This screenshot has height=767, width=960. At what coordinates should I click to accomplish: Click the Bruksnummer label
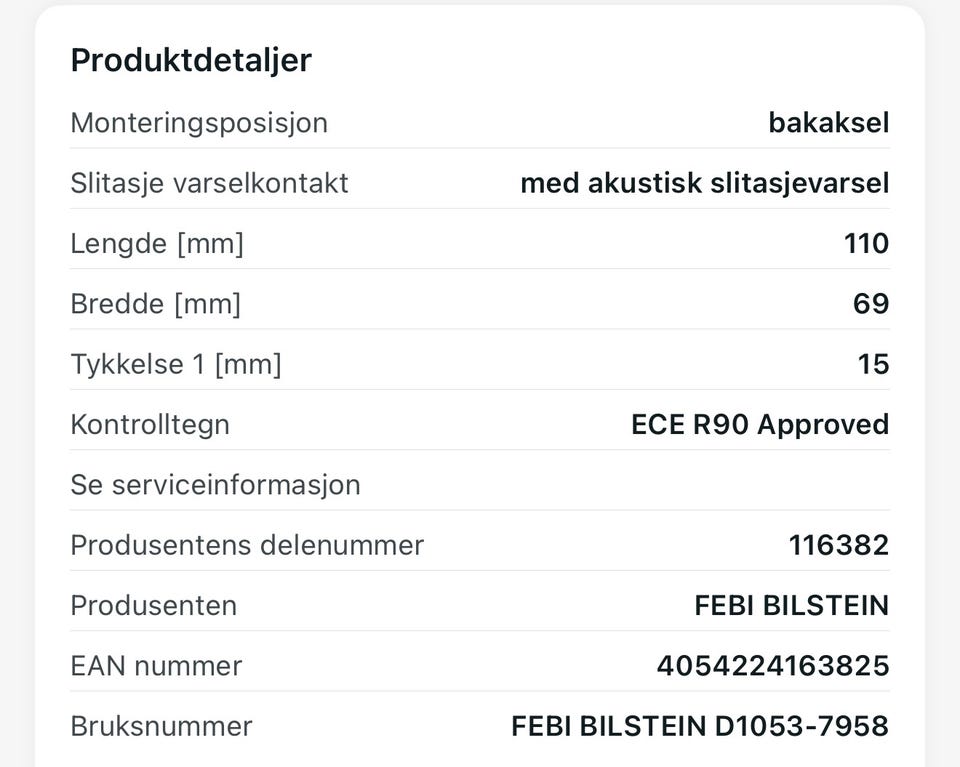(161, 727)
